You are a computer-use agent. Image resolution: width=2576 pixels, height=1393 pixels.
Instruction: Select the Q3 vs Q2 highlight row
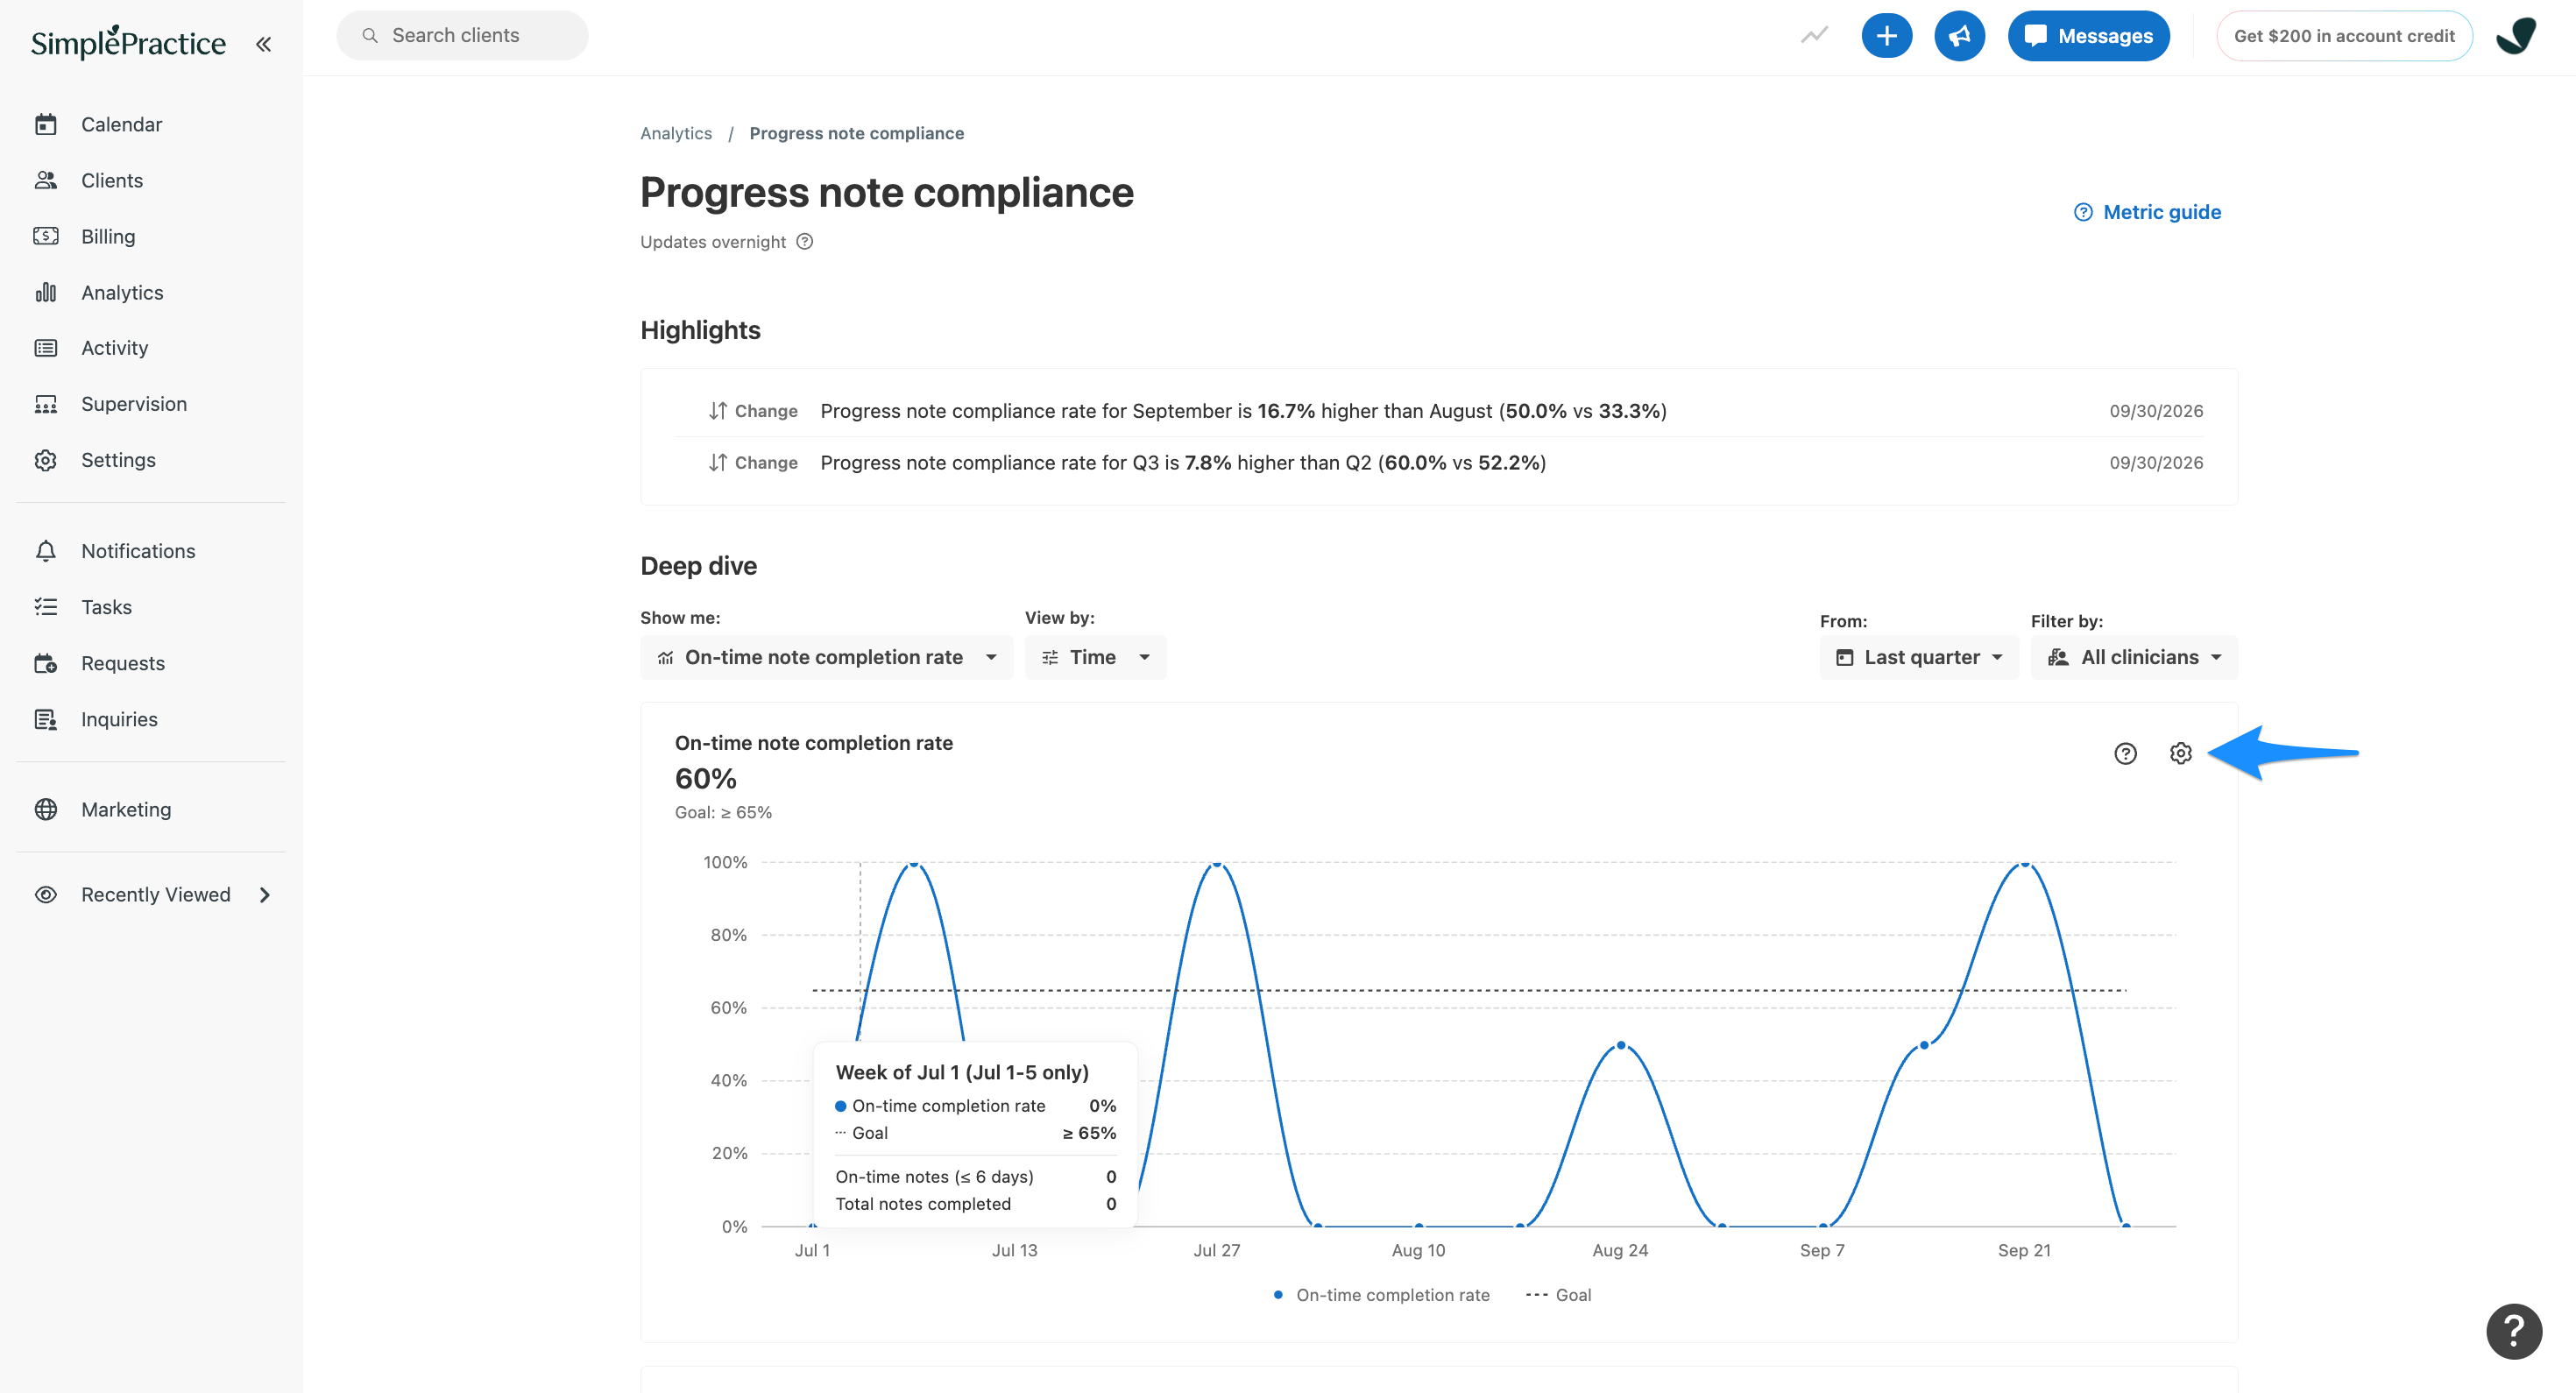coord(1439,463)
